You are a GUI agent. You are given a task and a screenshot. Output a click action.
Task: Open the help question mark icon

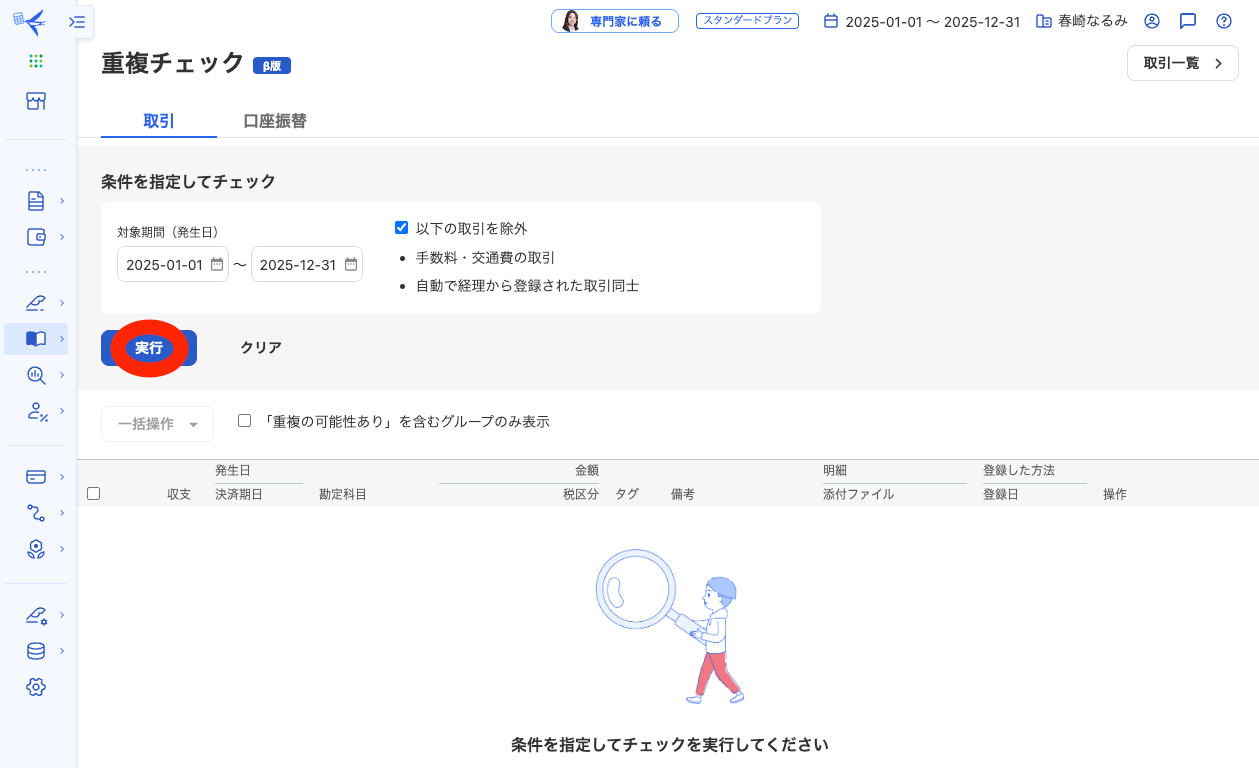1223,20
